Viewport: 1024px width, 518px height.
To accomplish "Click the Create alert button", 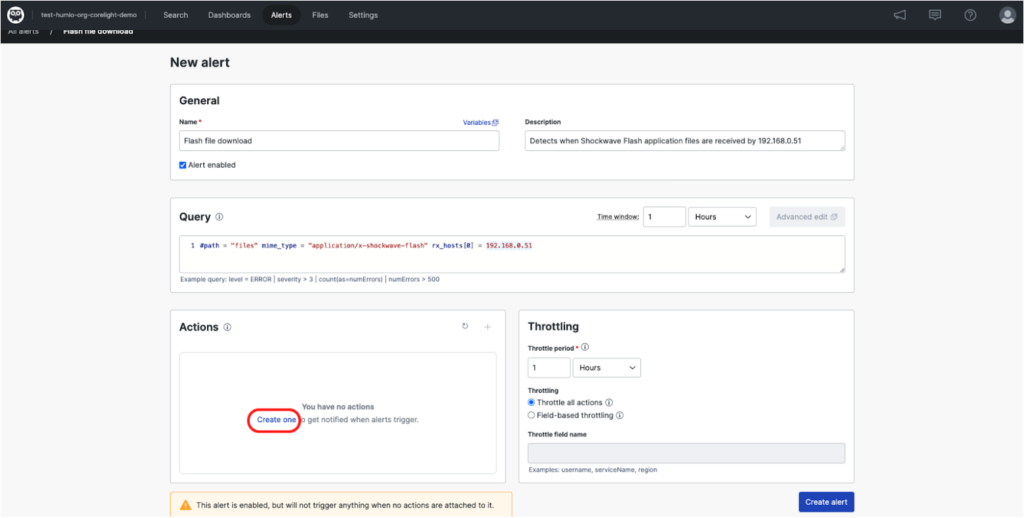I will [826, 502].
